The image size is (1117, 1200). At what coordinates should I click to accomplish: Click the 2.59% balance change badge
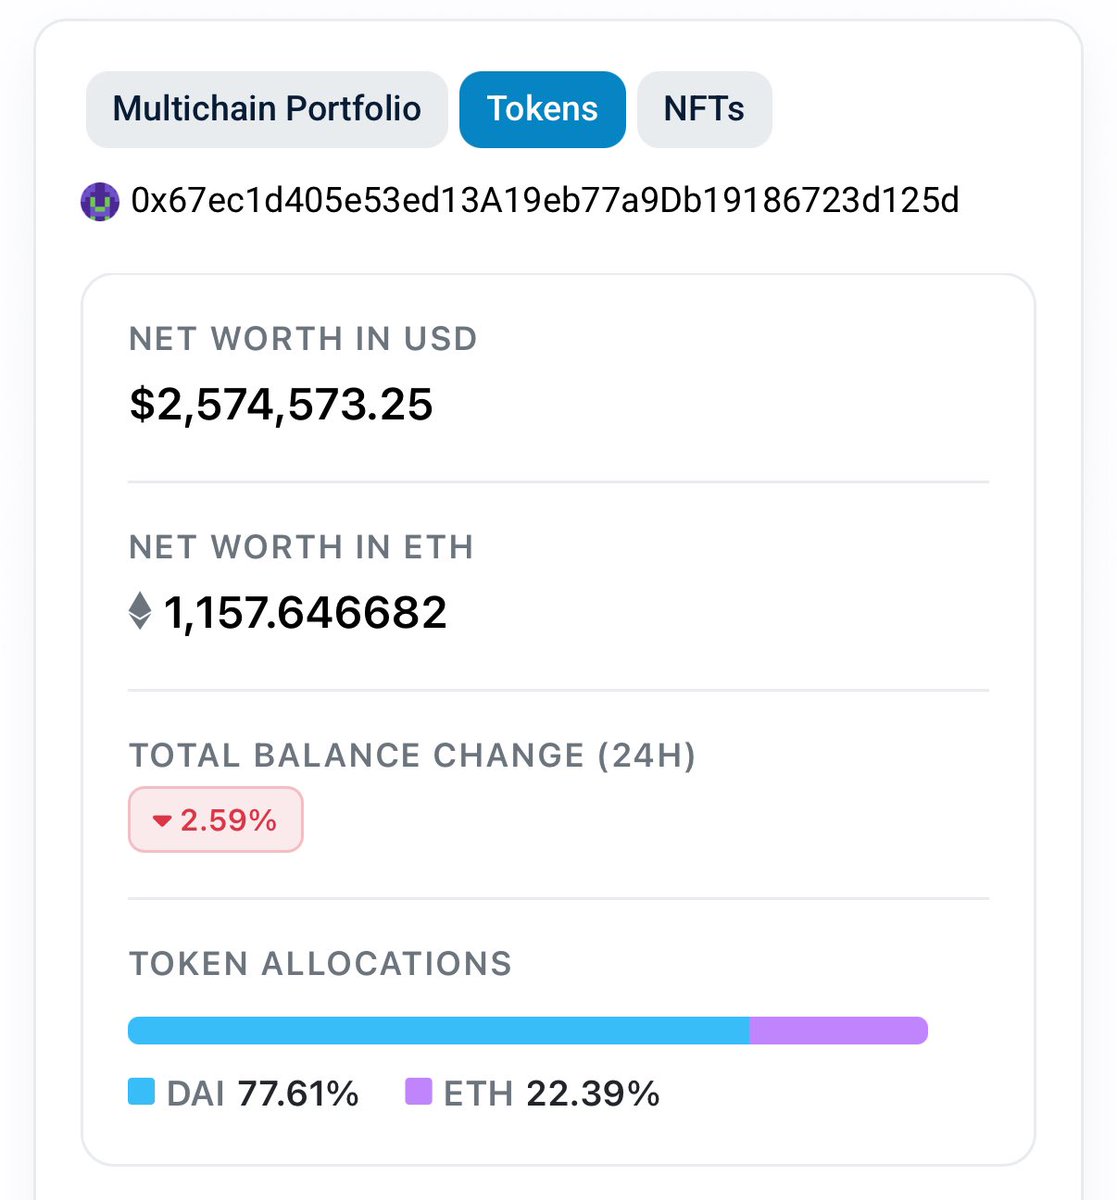(x=216, y=820)
